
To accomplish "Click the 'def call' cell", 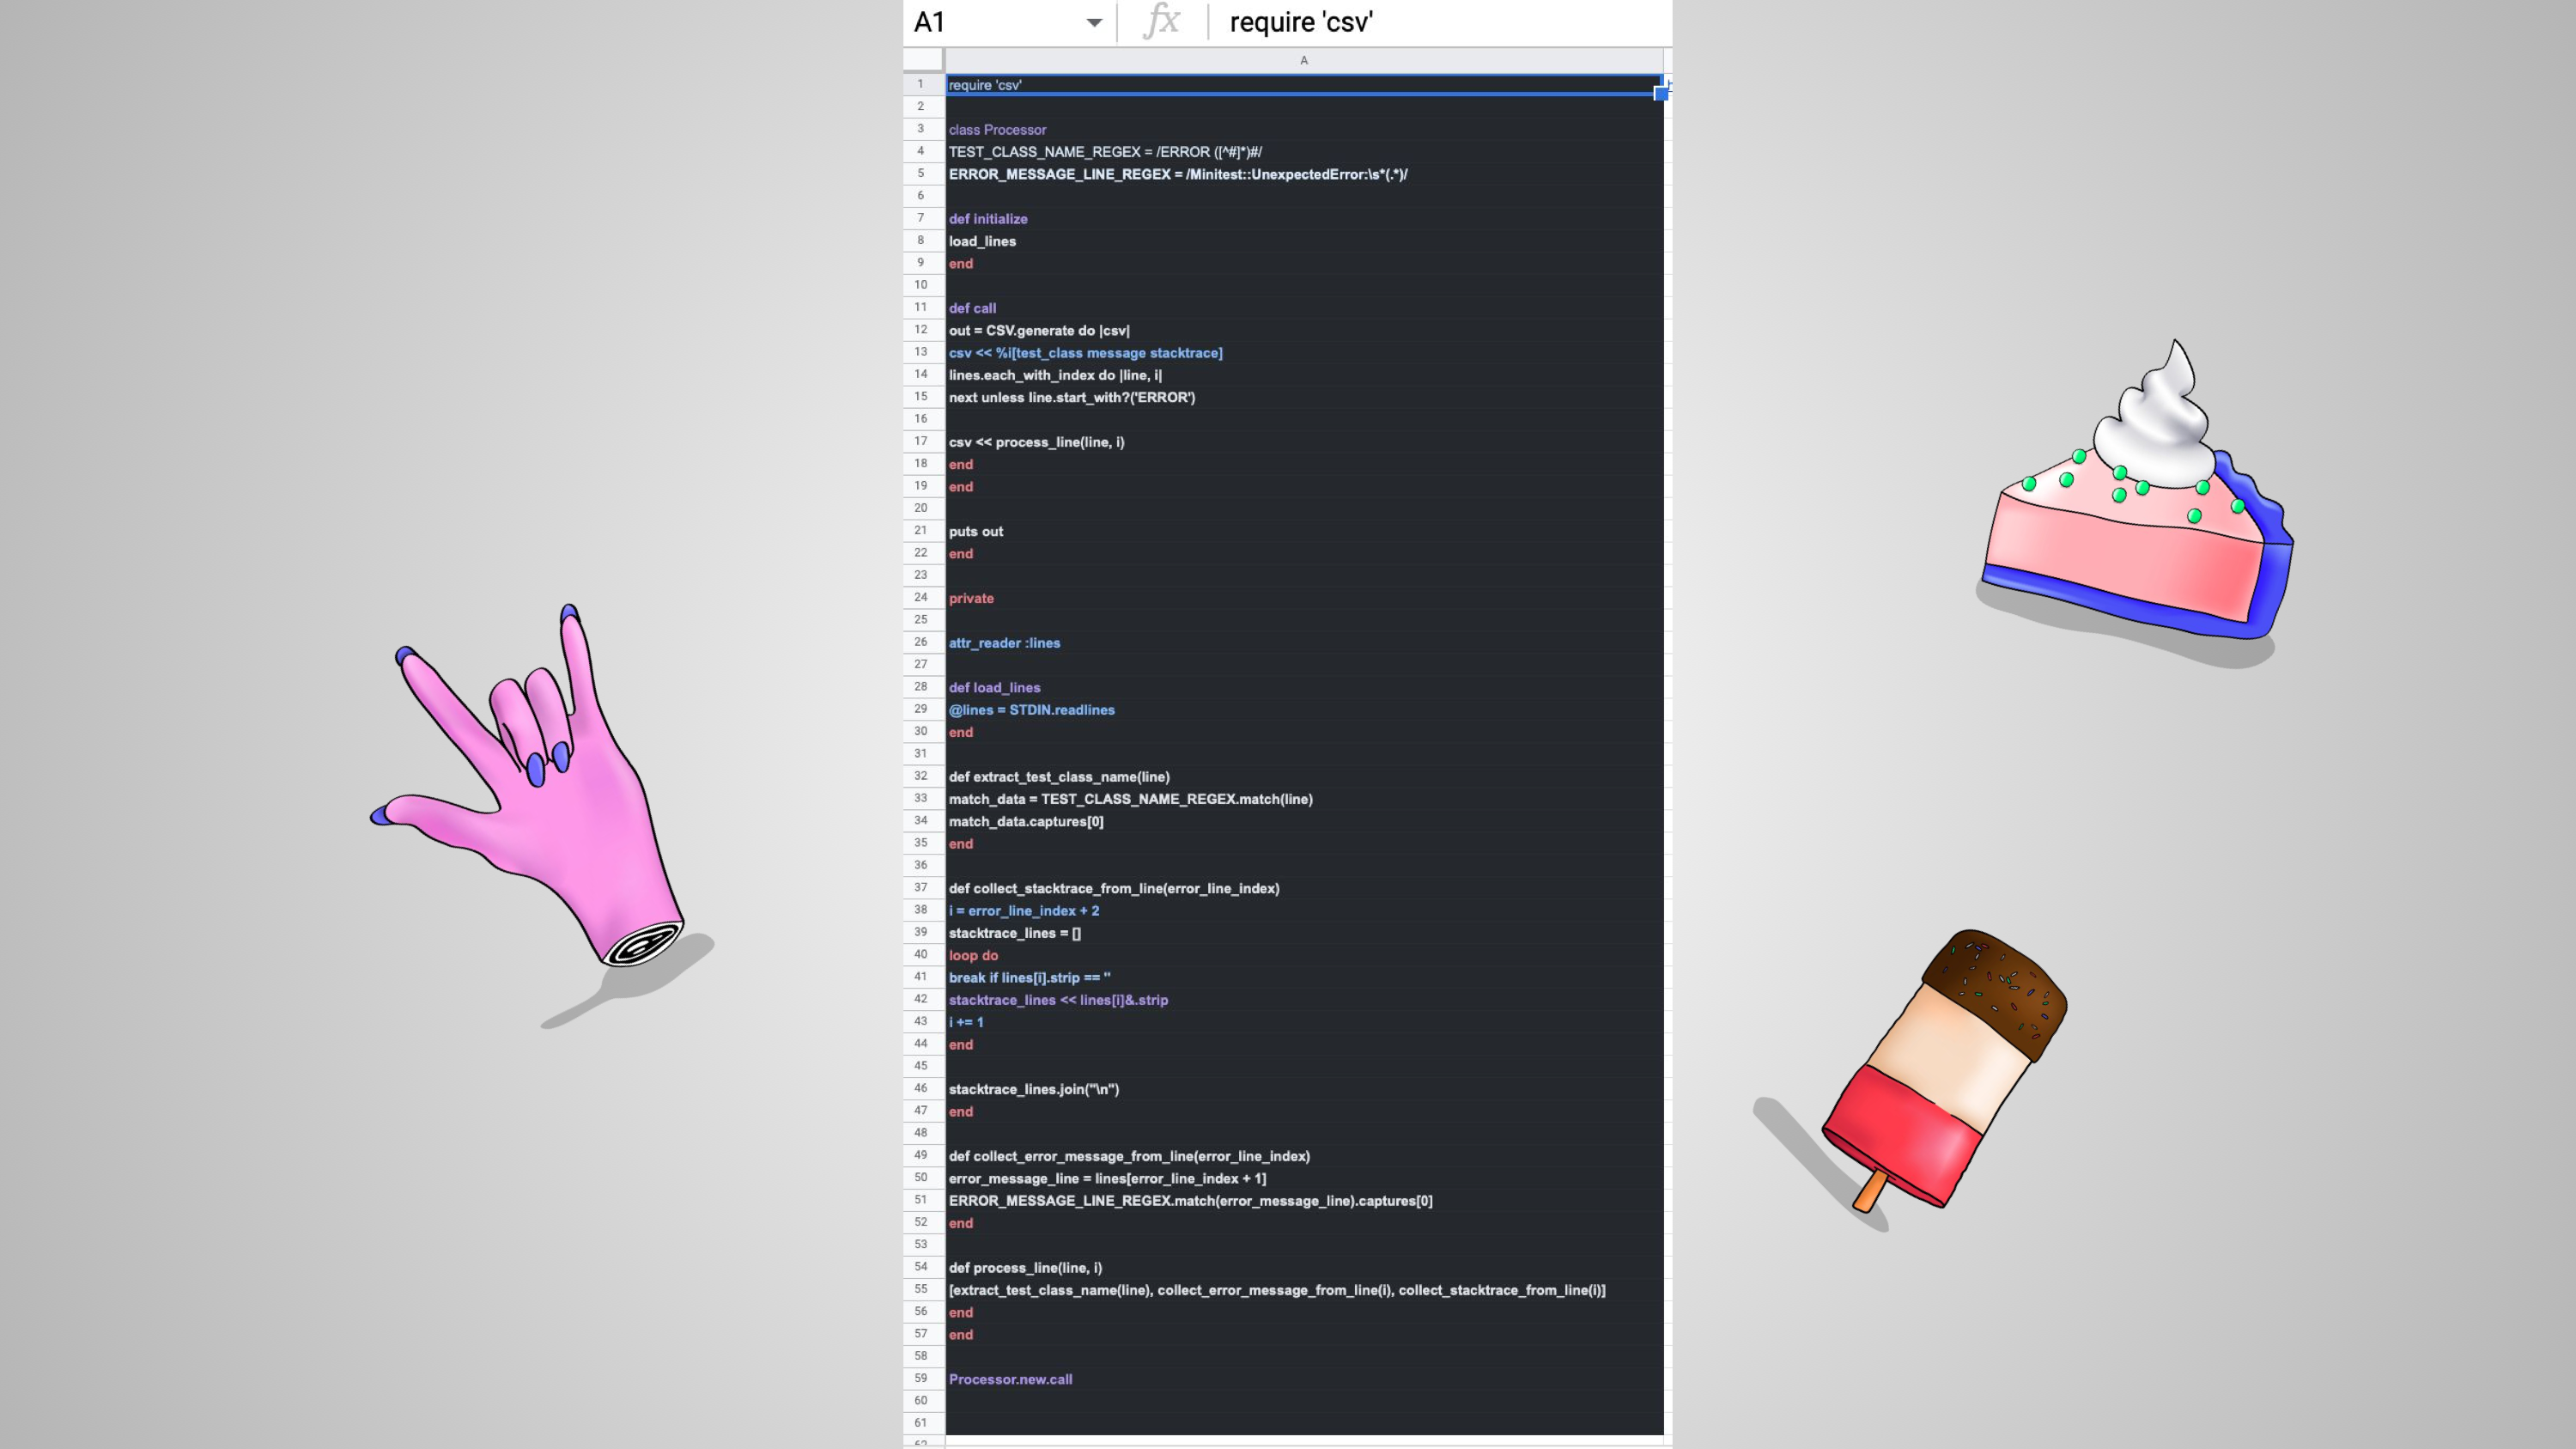I will point(1304,308).
